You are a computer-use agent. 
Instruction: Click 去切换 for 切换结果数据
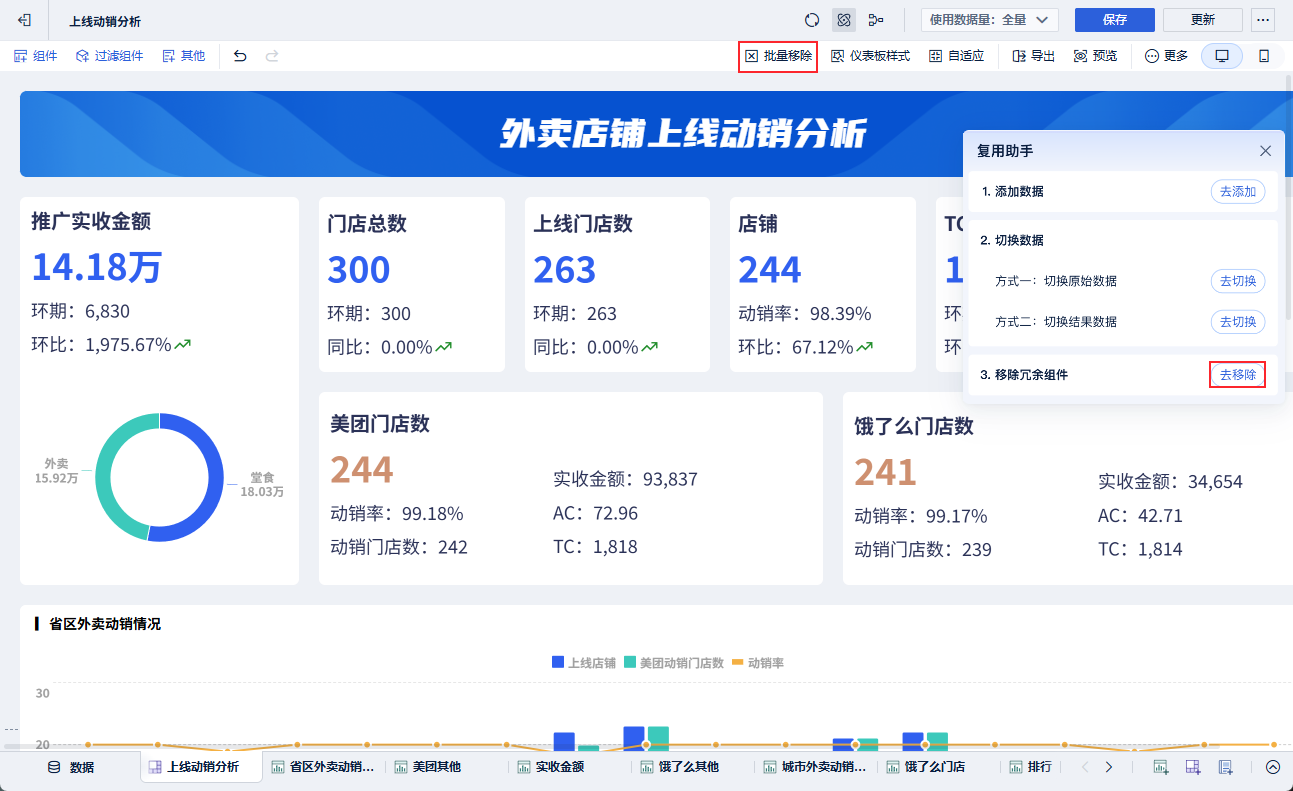click(1237, 322)
